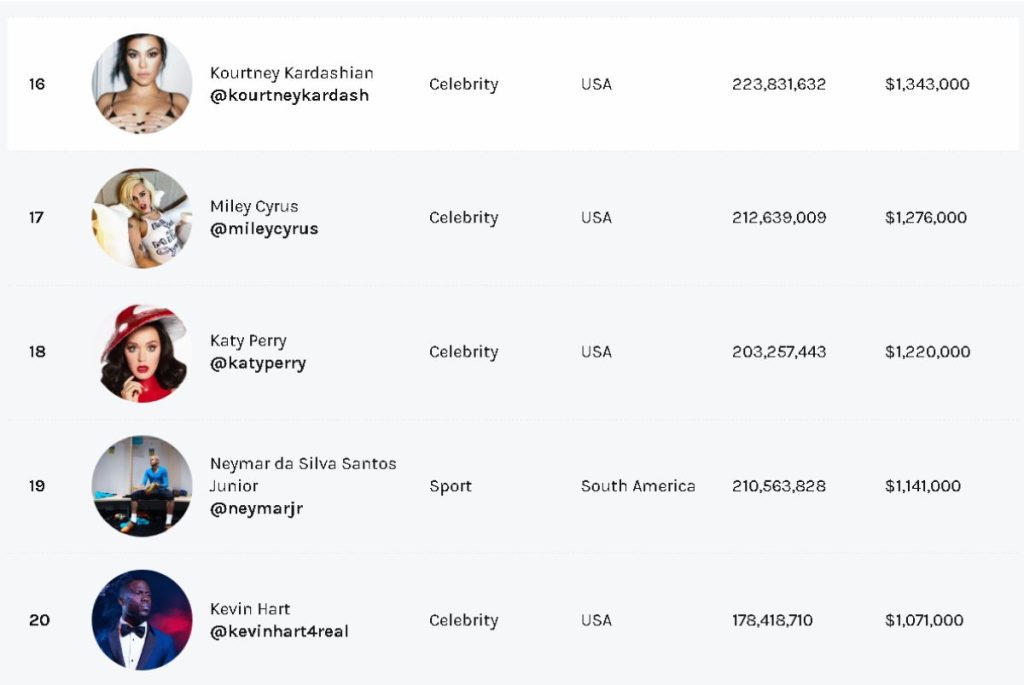This screenshot has width=1024, height=685.
Task: Select the Kourtney Kardashian name text
Action: 291,73
